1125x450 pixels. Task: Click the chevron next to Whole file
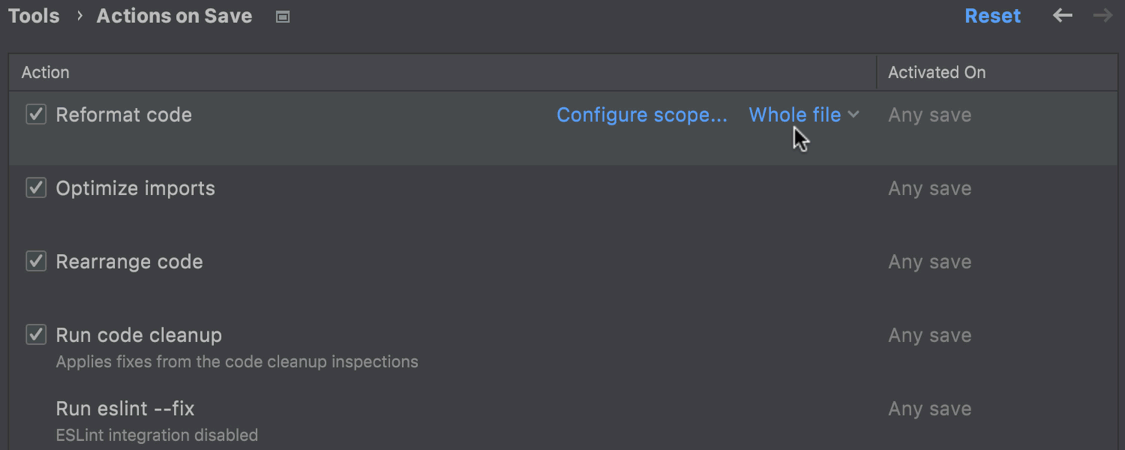pyautogui.click(x=853, y=114)
